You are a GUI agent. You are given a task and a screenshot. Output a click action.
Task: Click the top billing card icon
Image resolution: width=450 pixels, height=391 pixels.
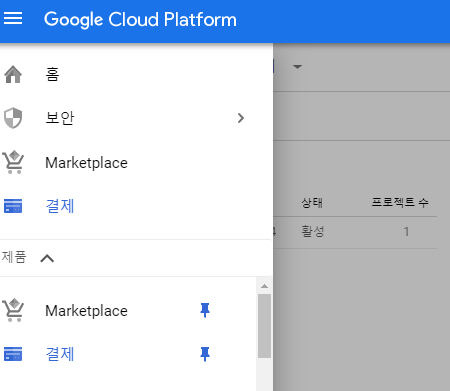[x=13, y=206]
